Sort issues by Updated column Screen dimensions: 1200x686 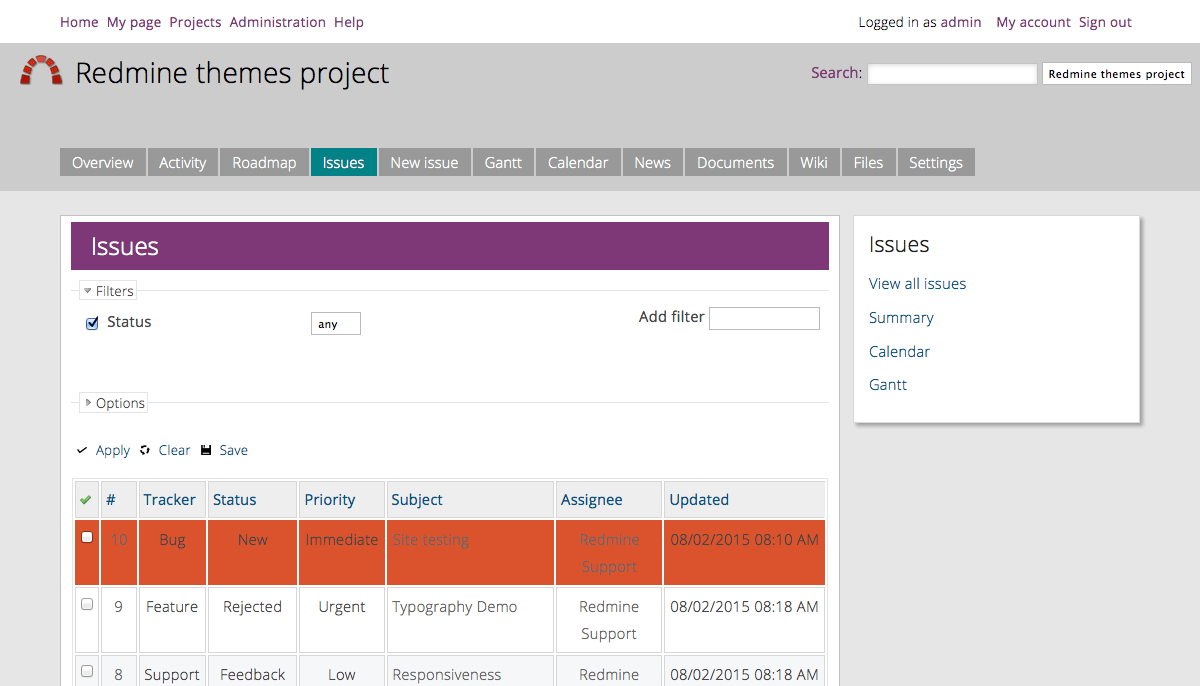699,500
